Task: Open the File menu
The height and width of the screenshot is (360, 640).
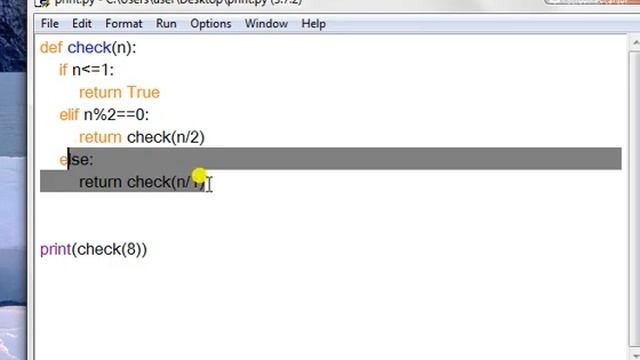Action: (x=50, y=24)
